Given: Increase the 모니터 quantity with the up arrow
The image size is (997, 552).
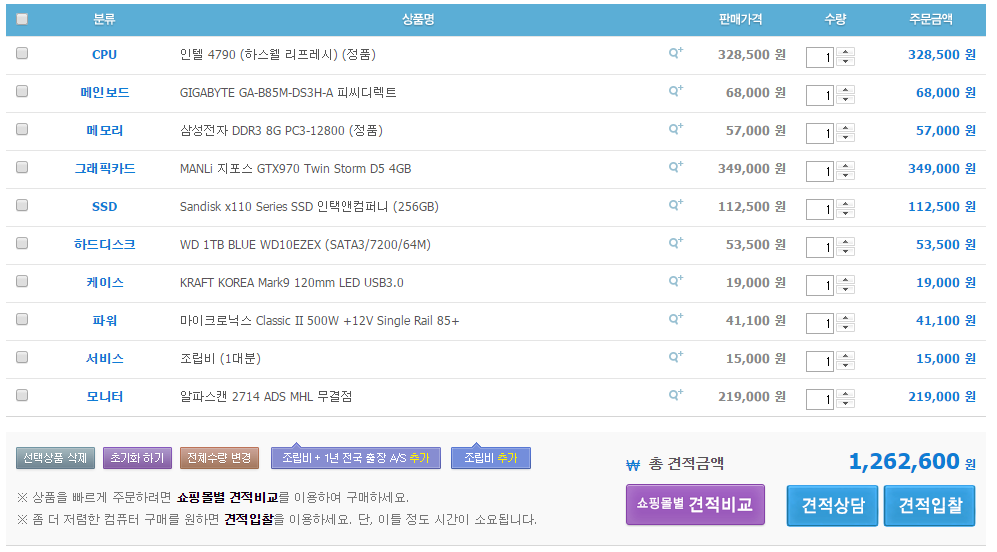Looking at the screenshot, I should [x=845, y=394].
